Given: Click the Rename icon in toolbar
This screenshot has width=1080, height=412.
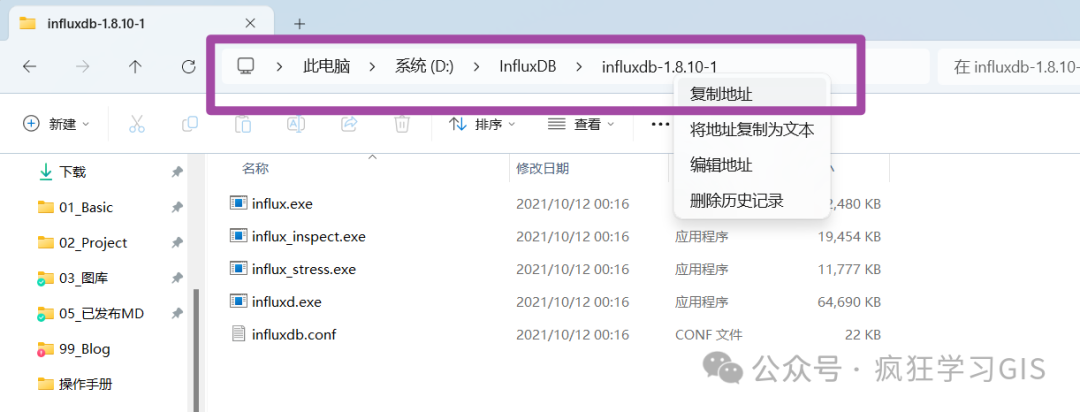Looking at the screenshot, I should (295, 124).
